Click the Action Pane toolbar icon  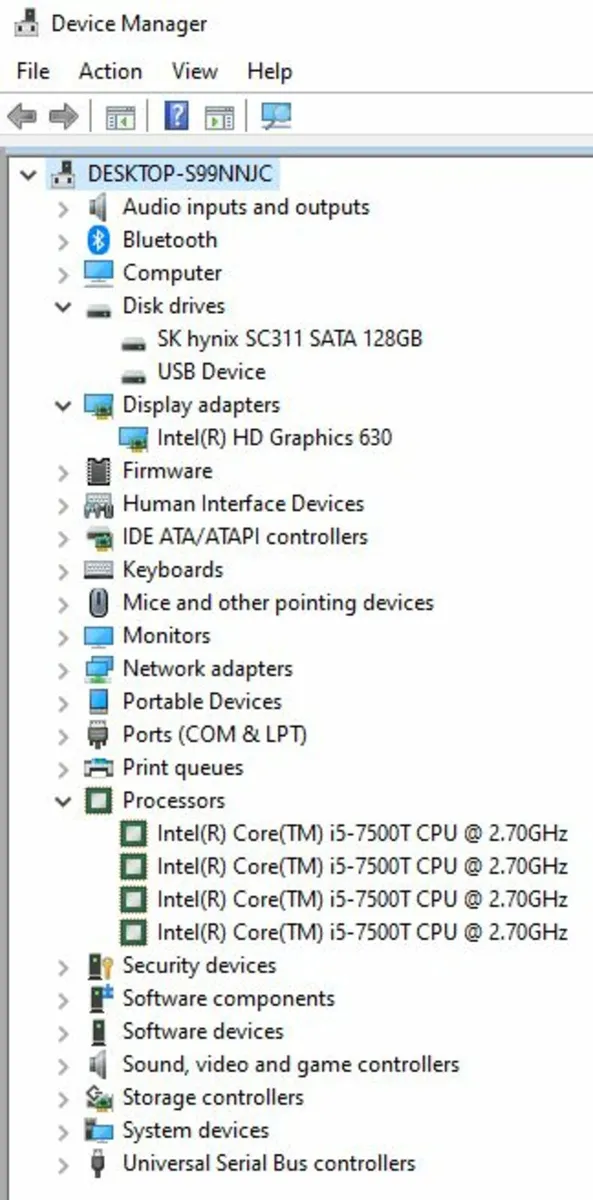(x=219, y=117)
